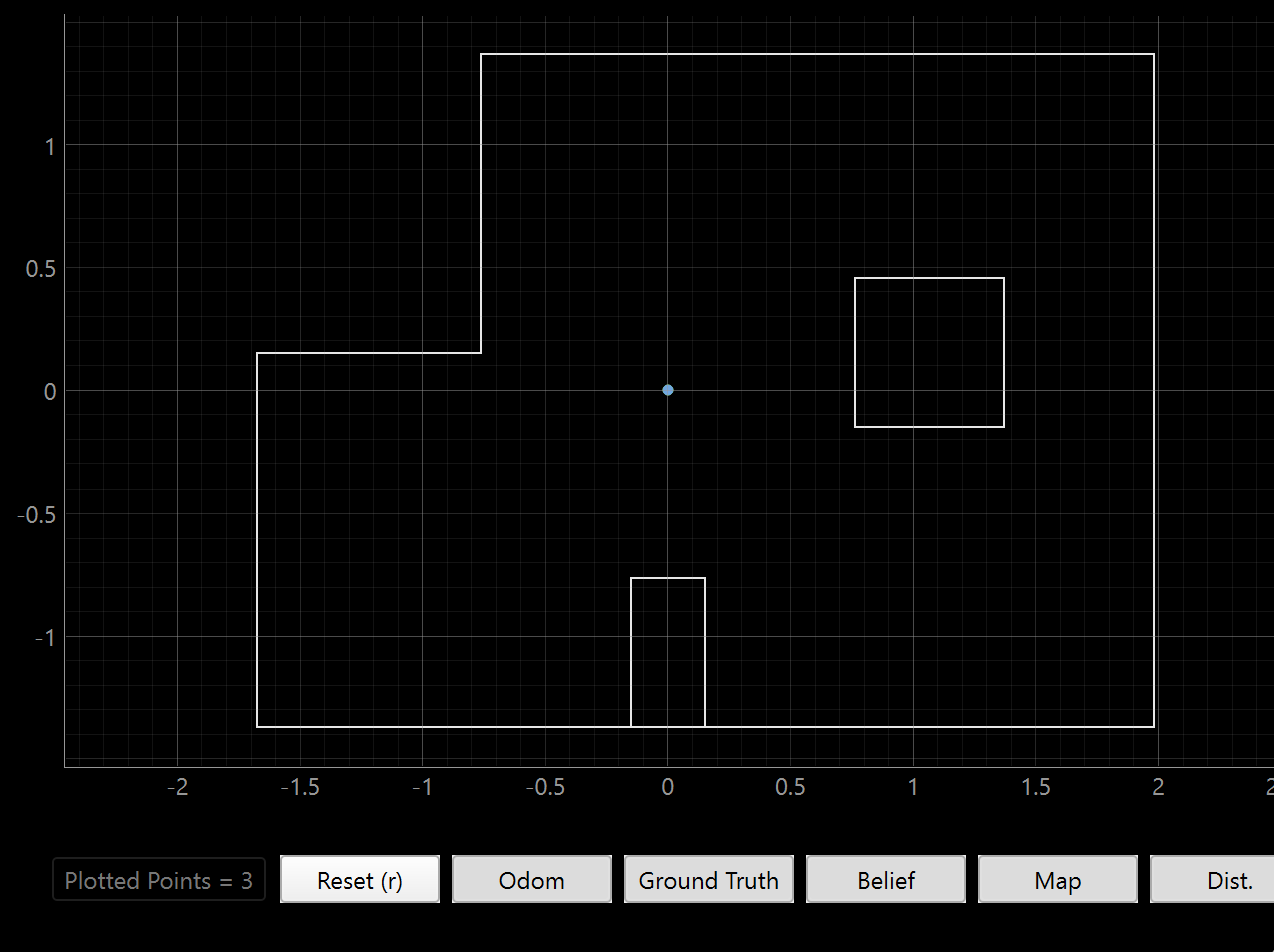Click the x-axis label -2

tap(178, 787)
